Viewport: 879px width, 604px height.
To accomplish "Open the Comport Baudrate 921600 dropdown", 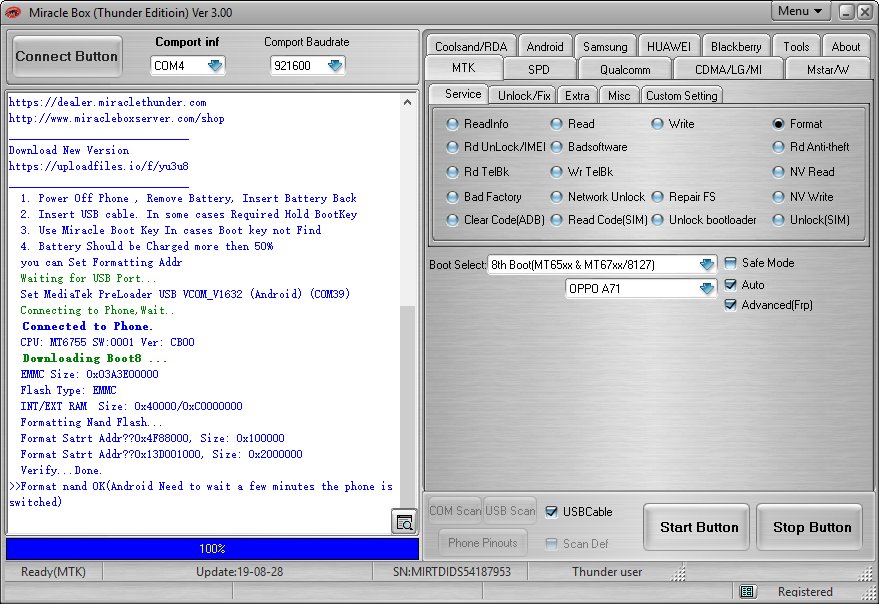I will pyautogui.click(x=335, y=66).
